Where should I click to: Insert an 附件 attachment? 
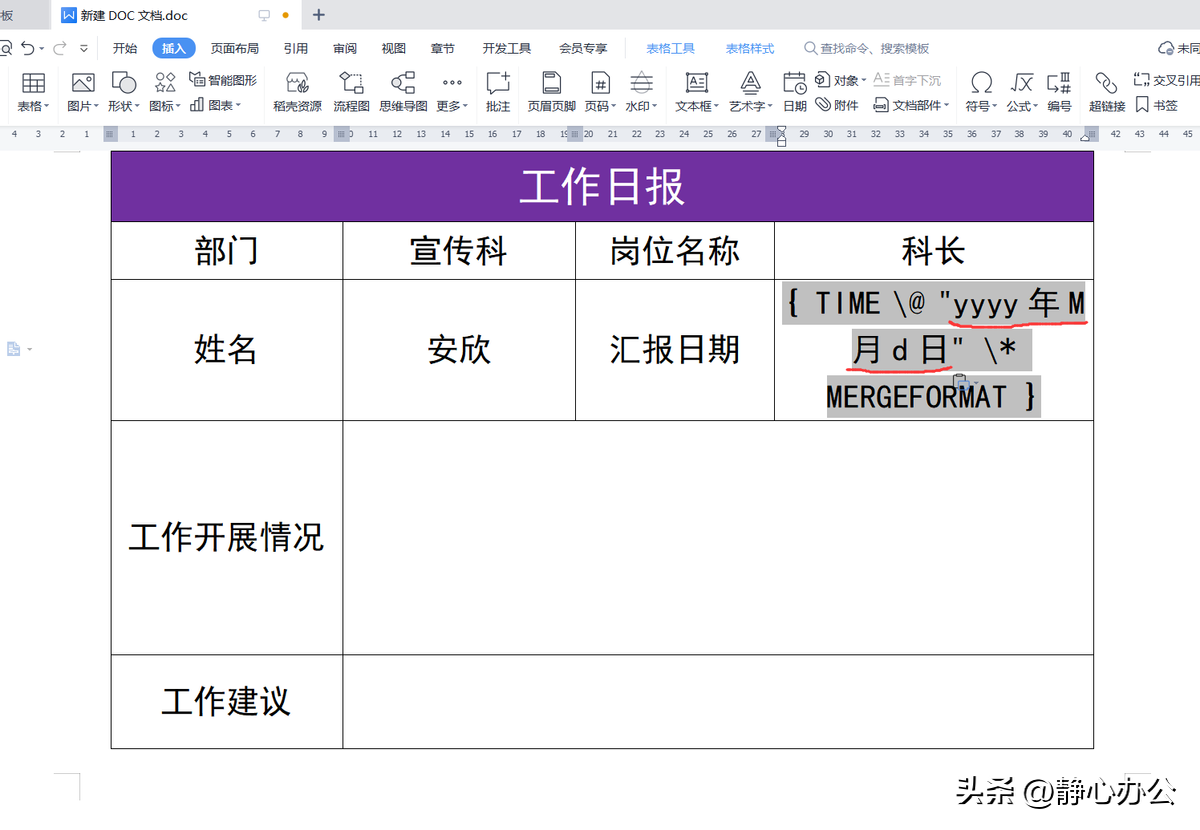pos(836,105)
